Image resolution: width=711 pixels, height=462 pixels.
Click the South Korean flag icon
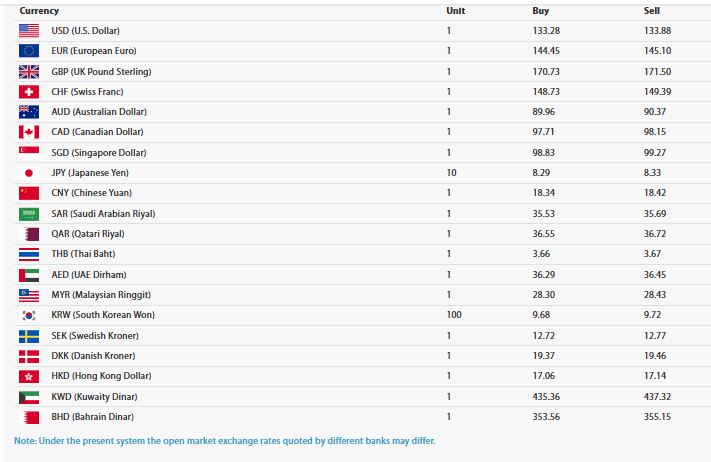tap(29, 315)
